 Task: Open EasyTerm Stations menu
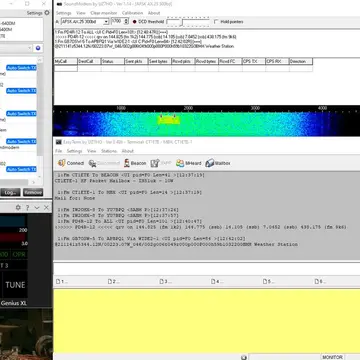click(109, 151)
